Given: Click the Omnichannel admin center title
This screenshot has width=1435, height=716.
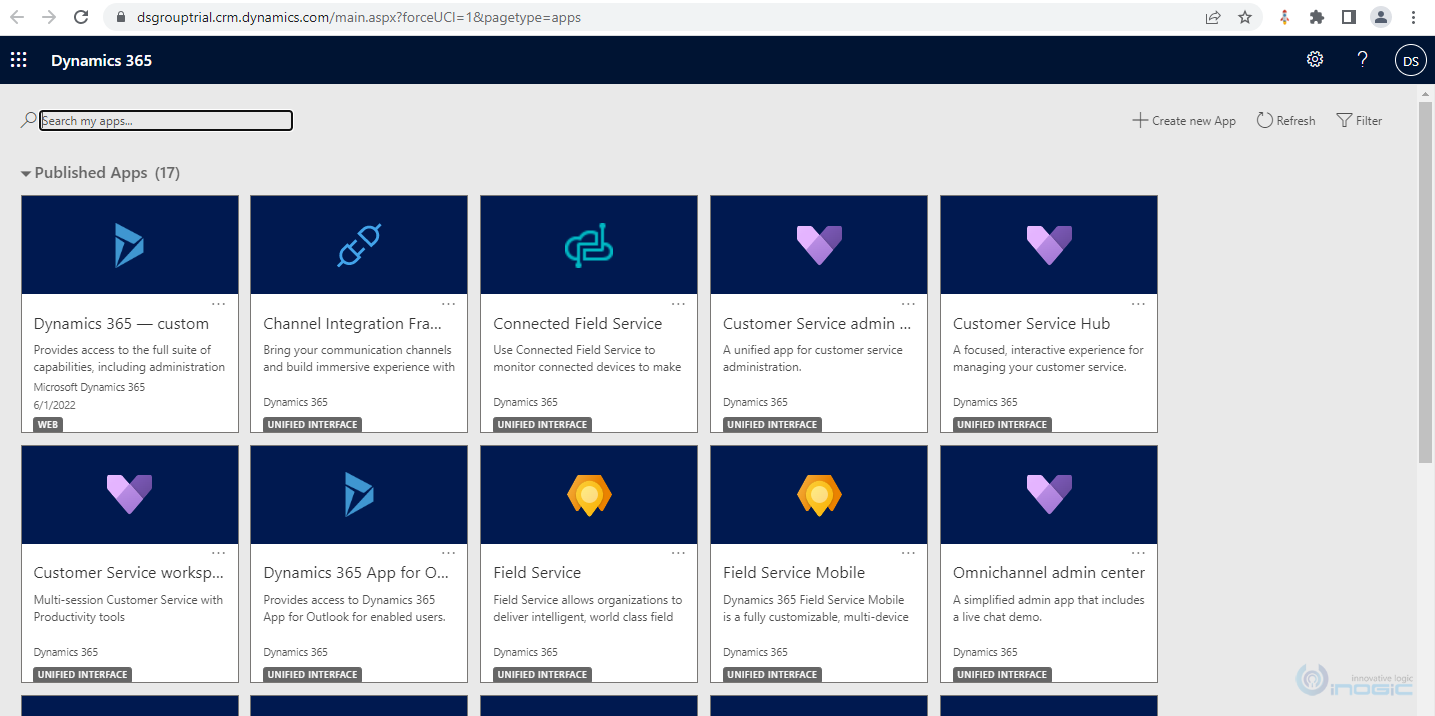Looking at the screenshot, I should [x=1049, y=573].
